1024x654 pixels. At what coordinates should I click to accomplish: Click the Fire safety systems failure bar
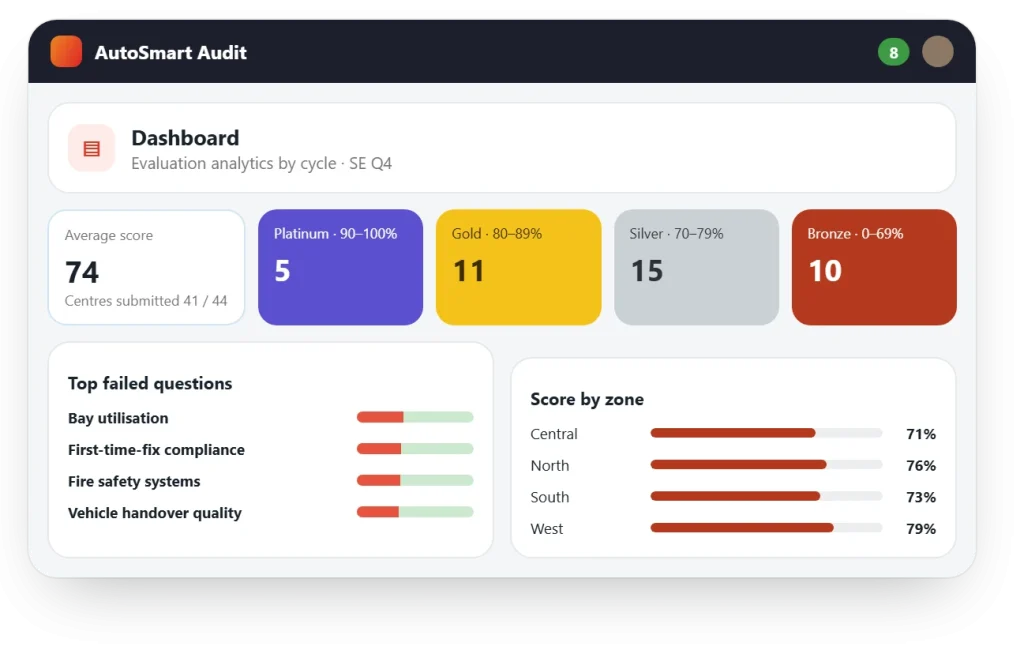click(x=415, y=481)
